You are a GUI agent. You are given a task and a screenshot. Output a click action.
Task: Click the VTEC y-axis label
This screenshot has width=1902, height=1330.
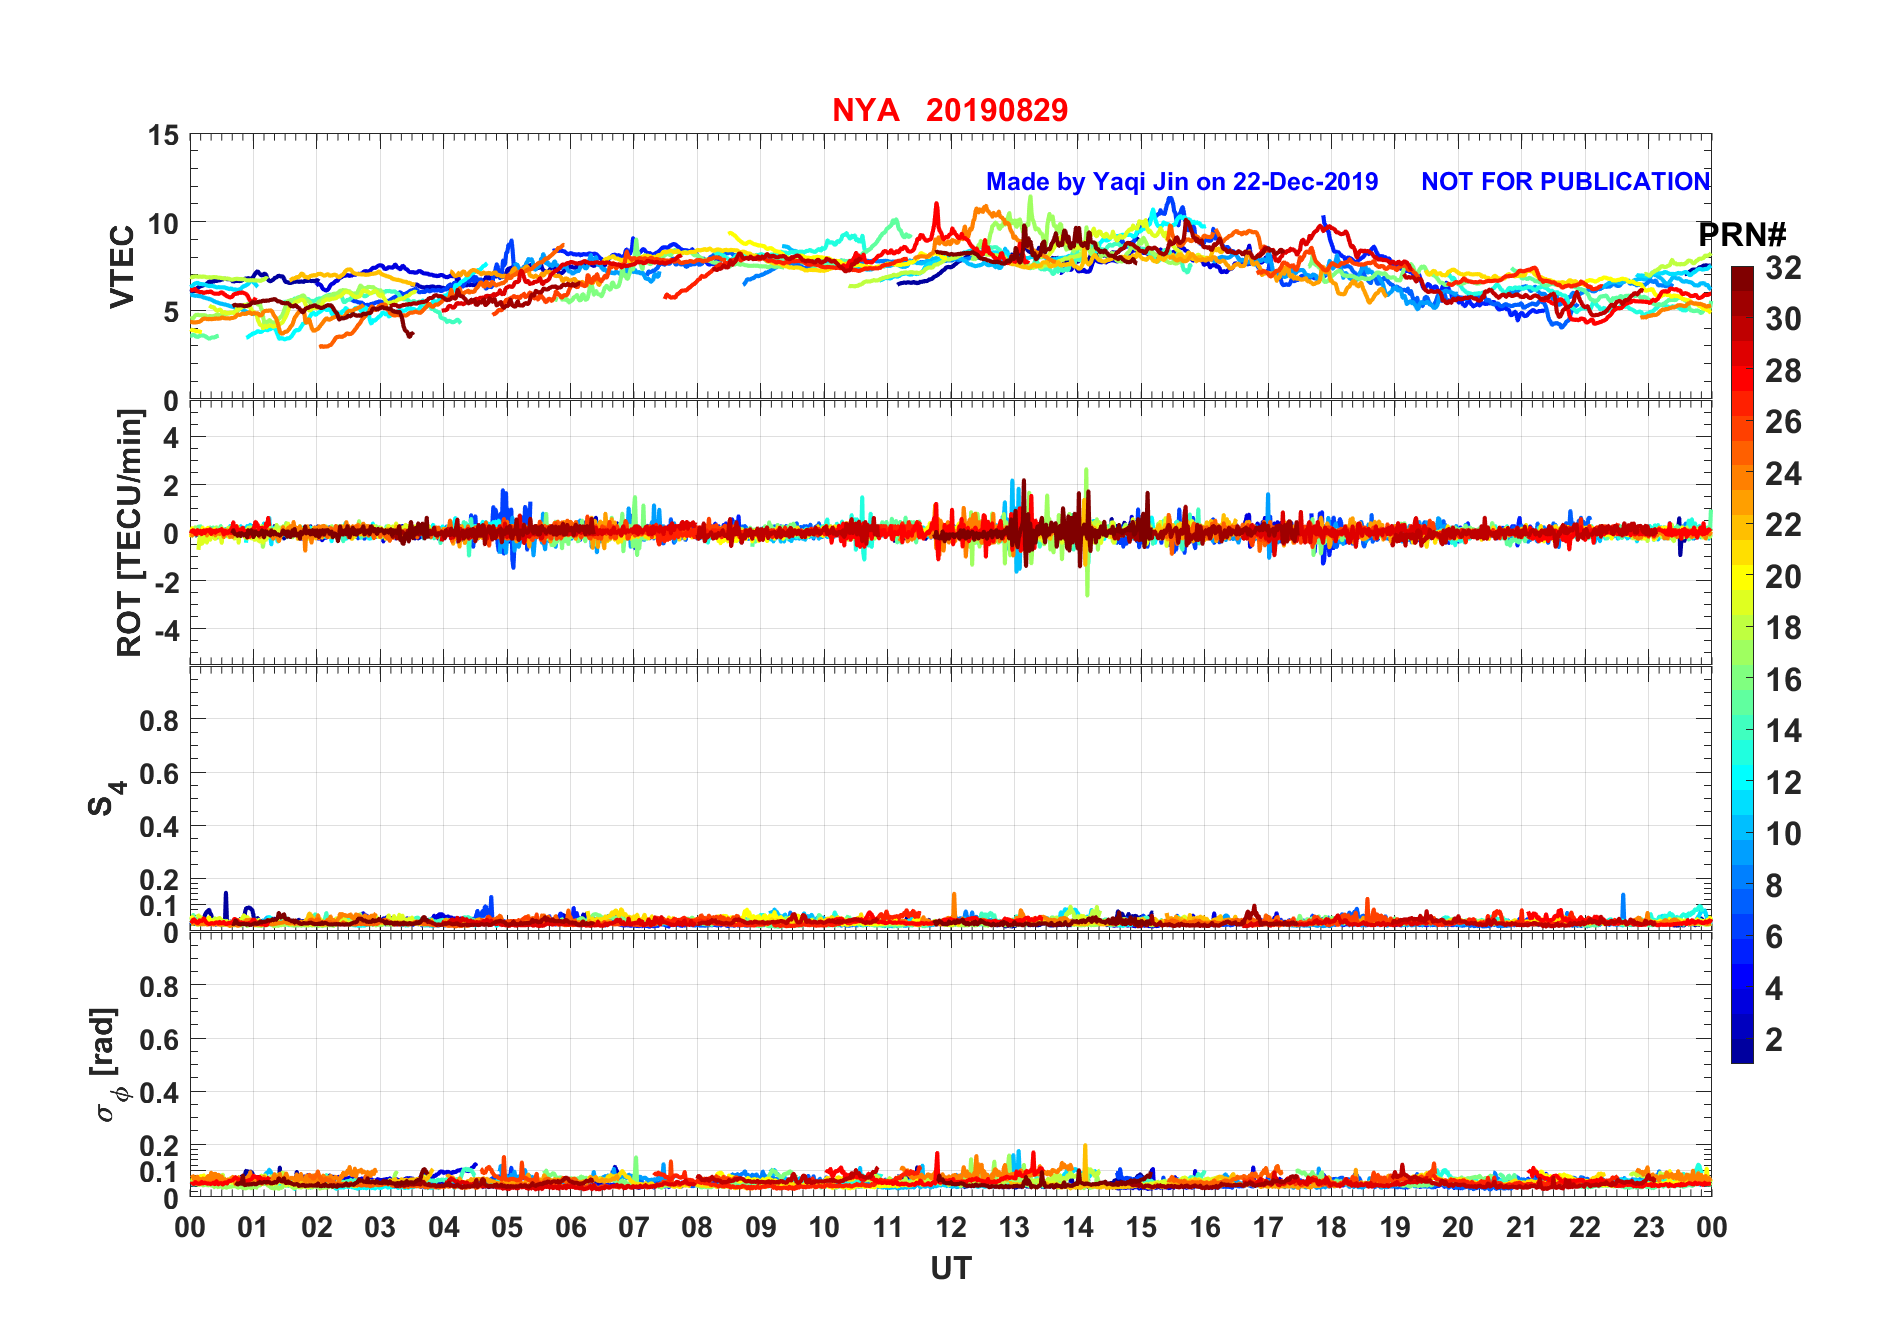[122, 267]
